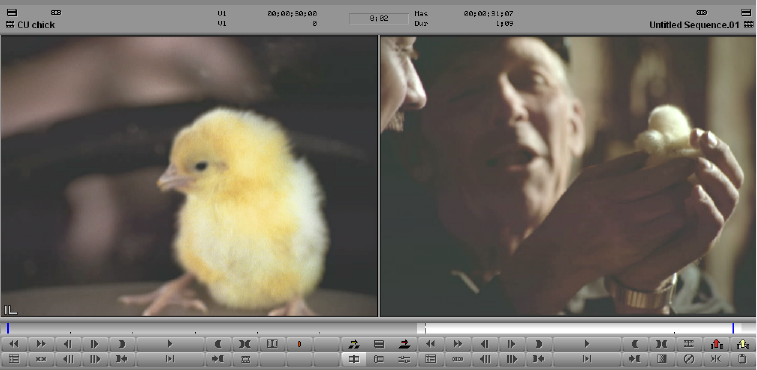757x370 pixels.
Task: Open the Untitled Sequence.01 name menu
Action: coord(694,25)
